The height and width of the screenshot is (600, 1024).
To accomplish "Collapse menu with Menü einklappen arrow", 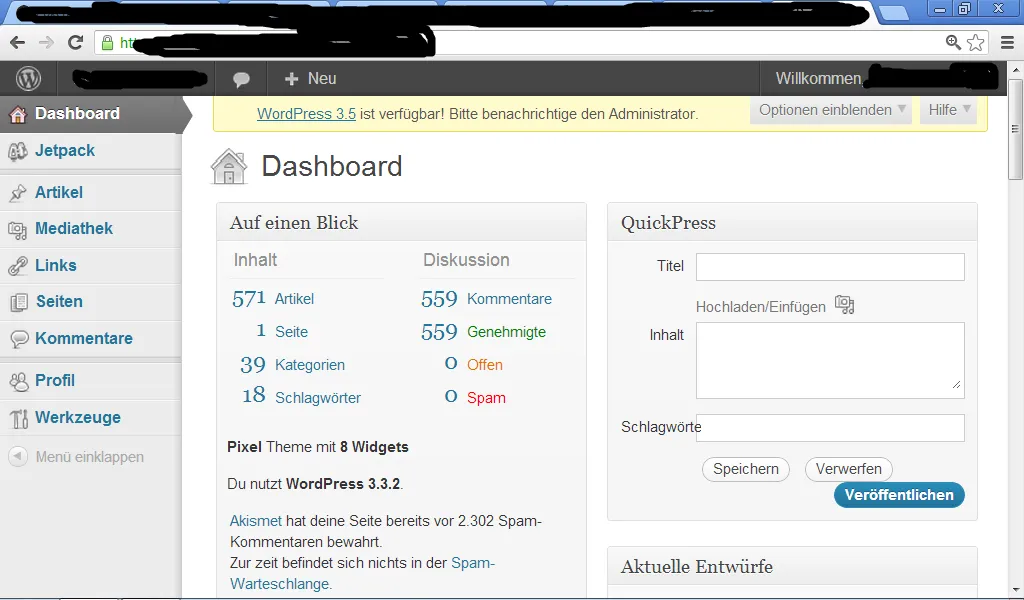I will tap(18, 456).
